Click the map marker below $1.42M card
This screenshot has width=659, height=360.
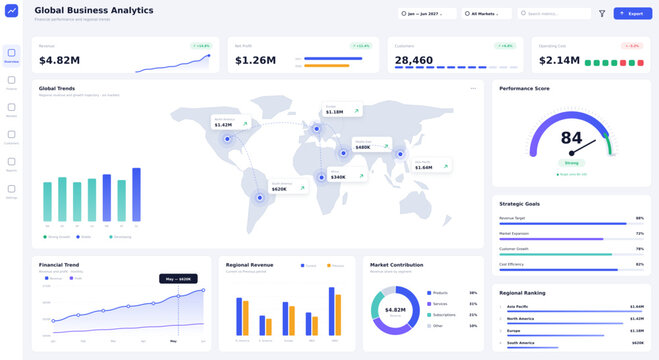click(227, 139)
